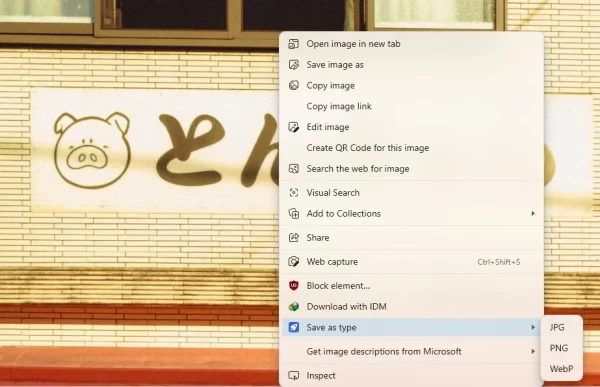Click the Share icon
This screenshot has width=600, height=387.
tap(293, 238)
